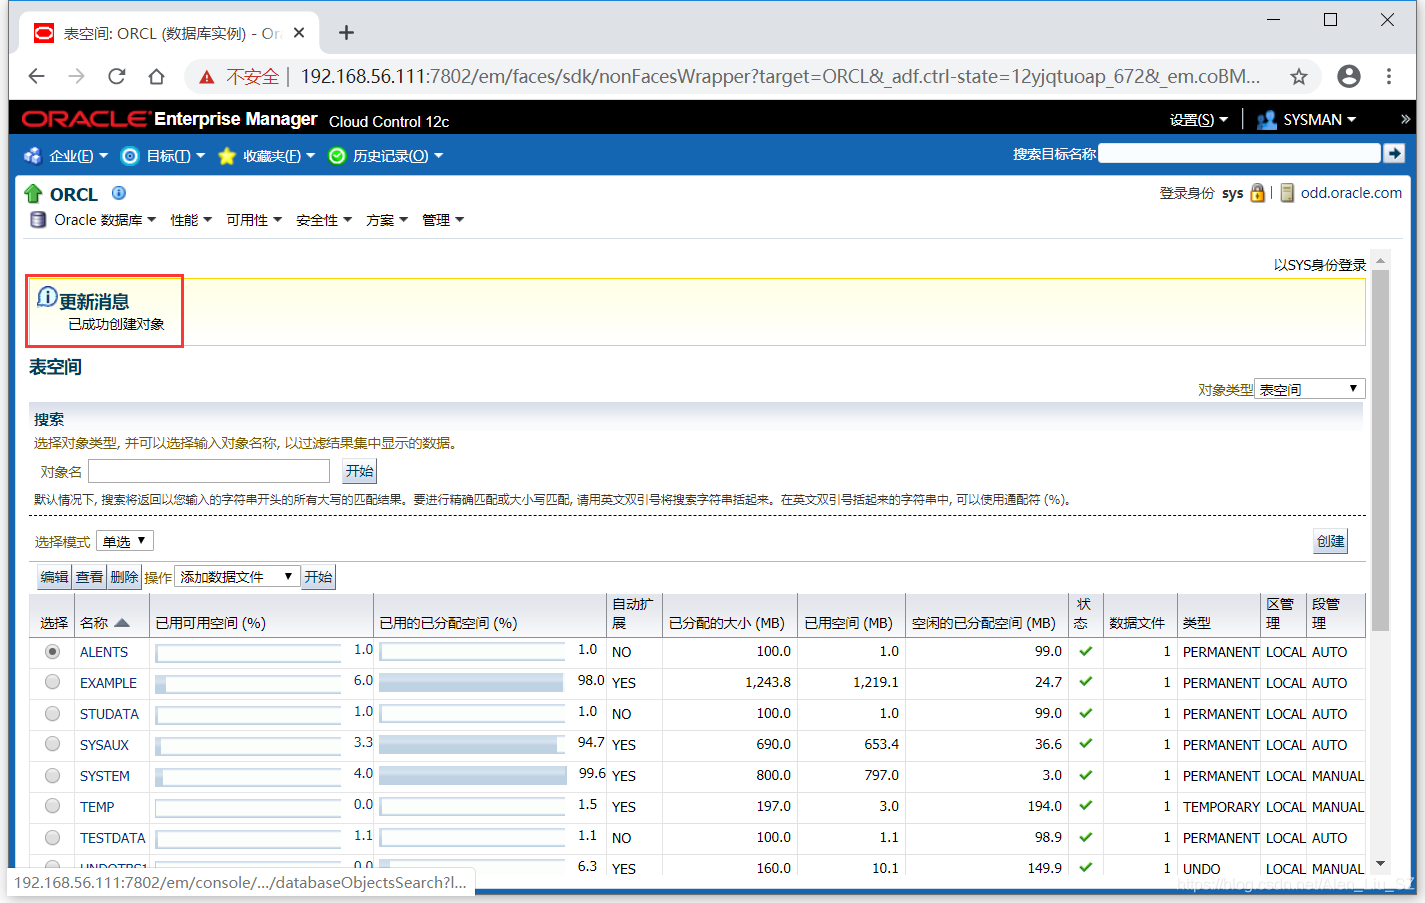Click 开始 next to object name field

coord(359,471)
